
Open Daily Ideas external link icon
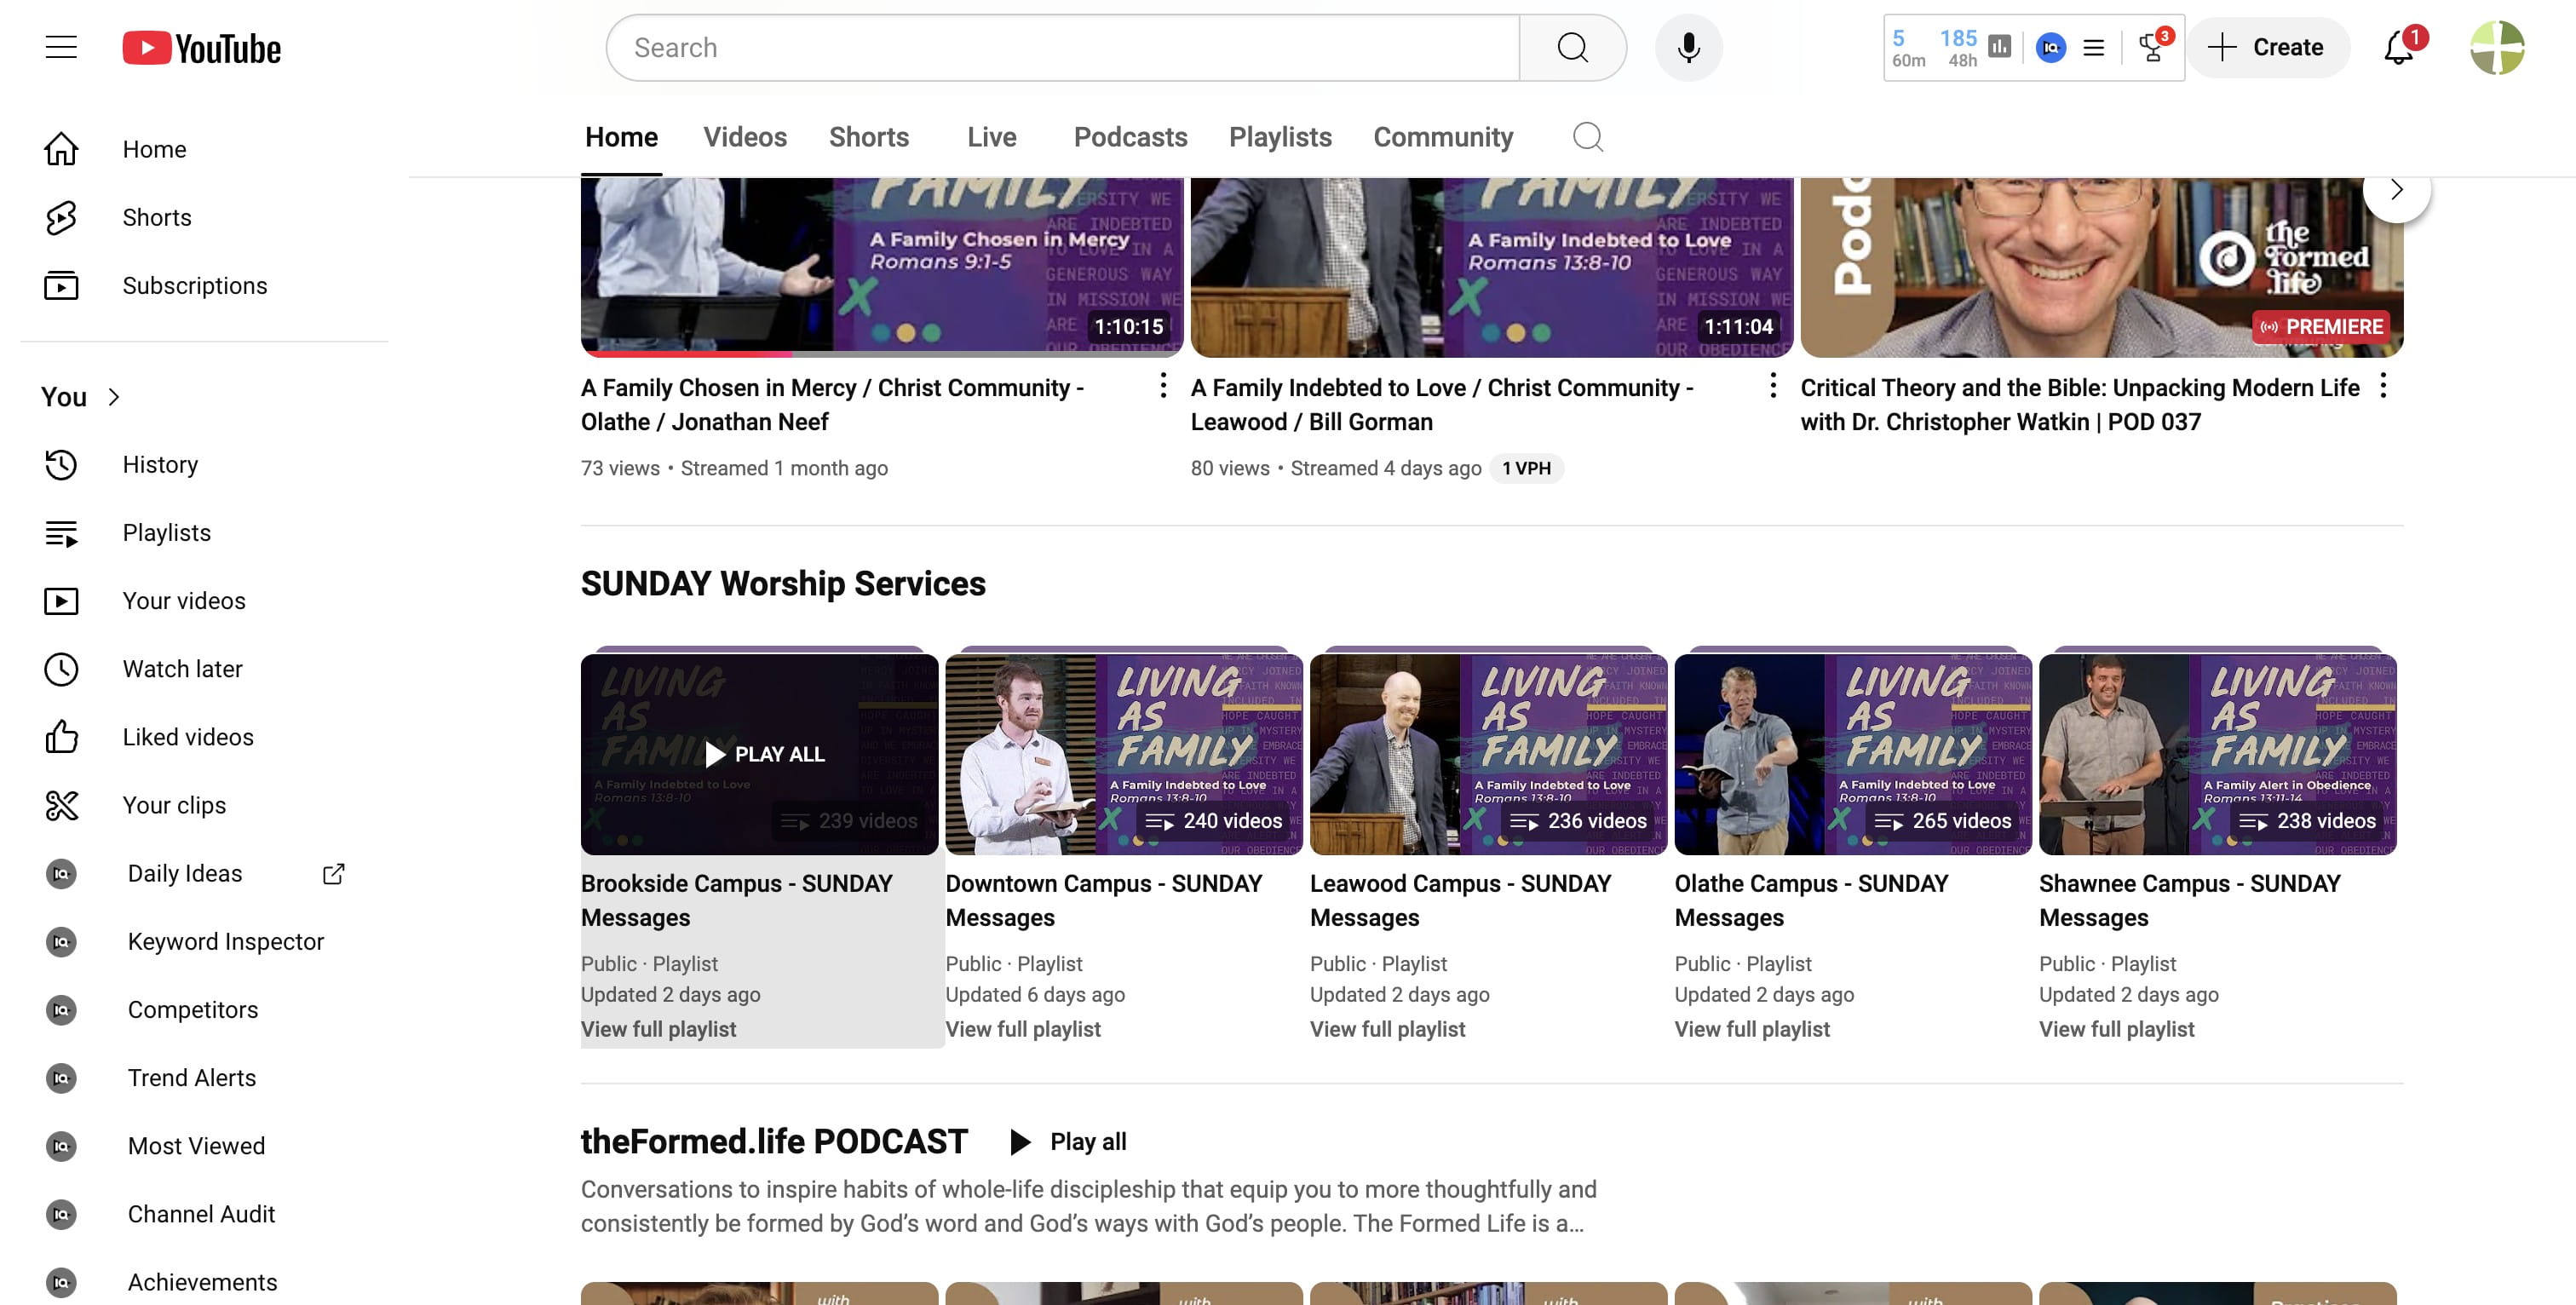(x=333, y=873)
